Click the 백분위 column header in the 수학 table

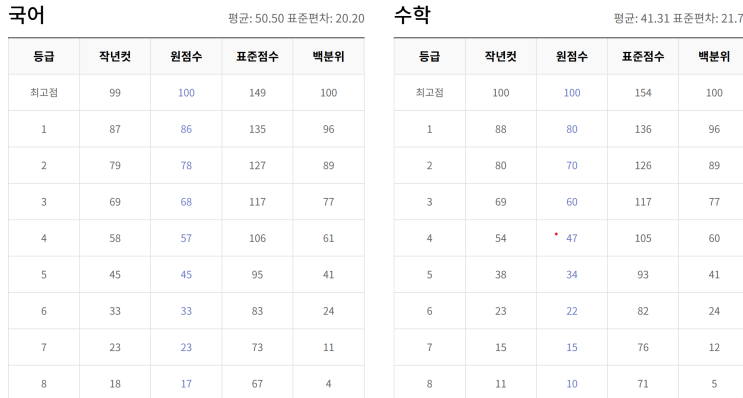(x=714, y=56)
